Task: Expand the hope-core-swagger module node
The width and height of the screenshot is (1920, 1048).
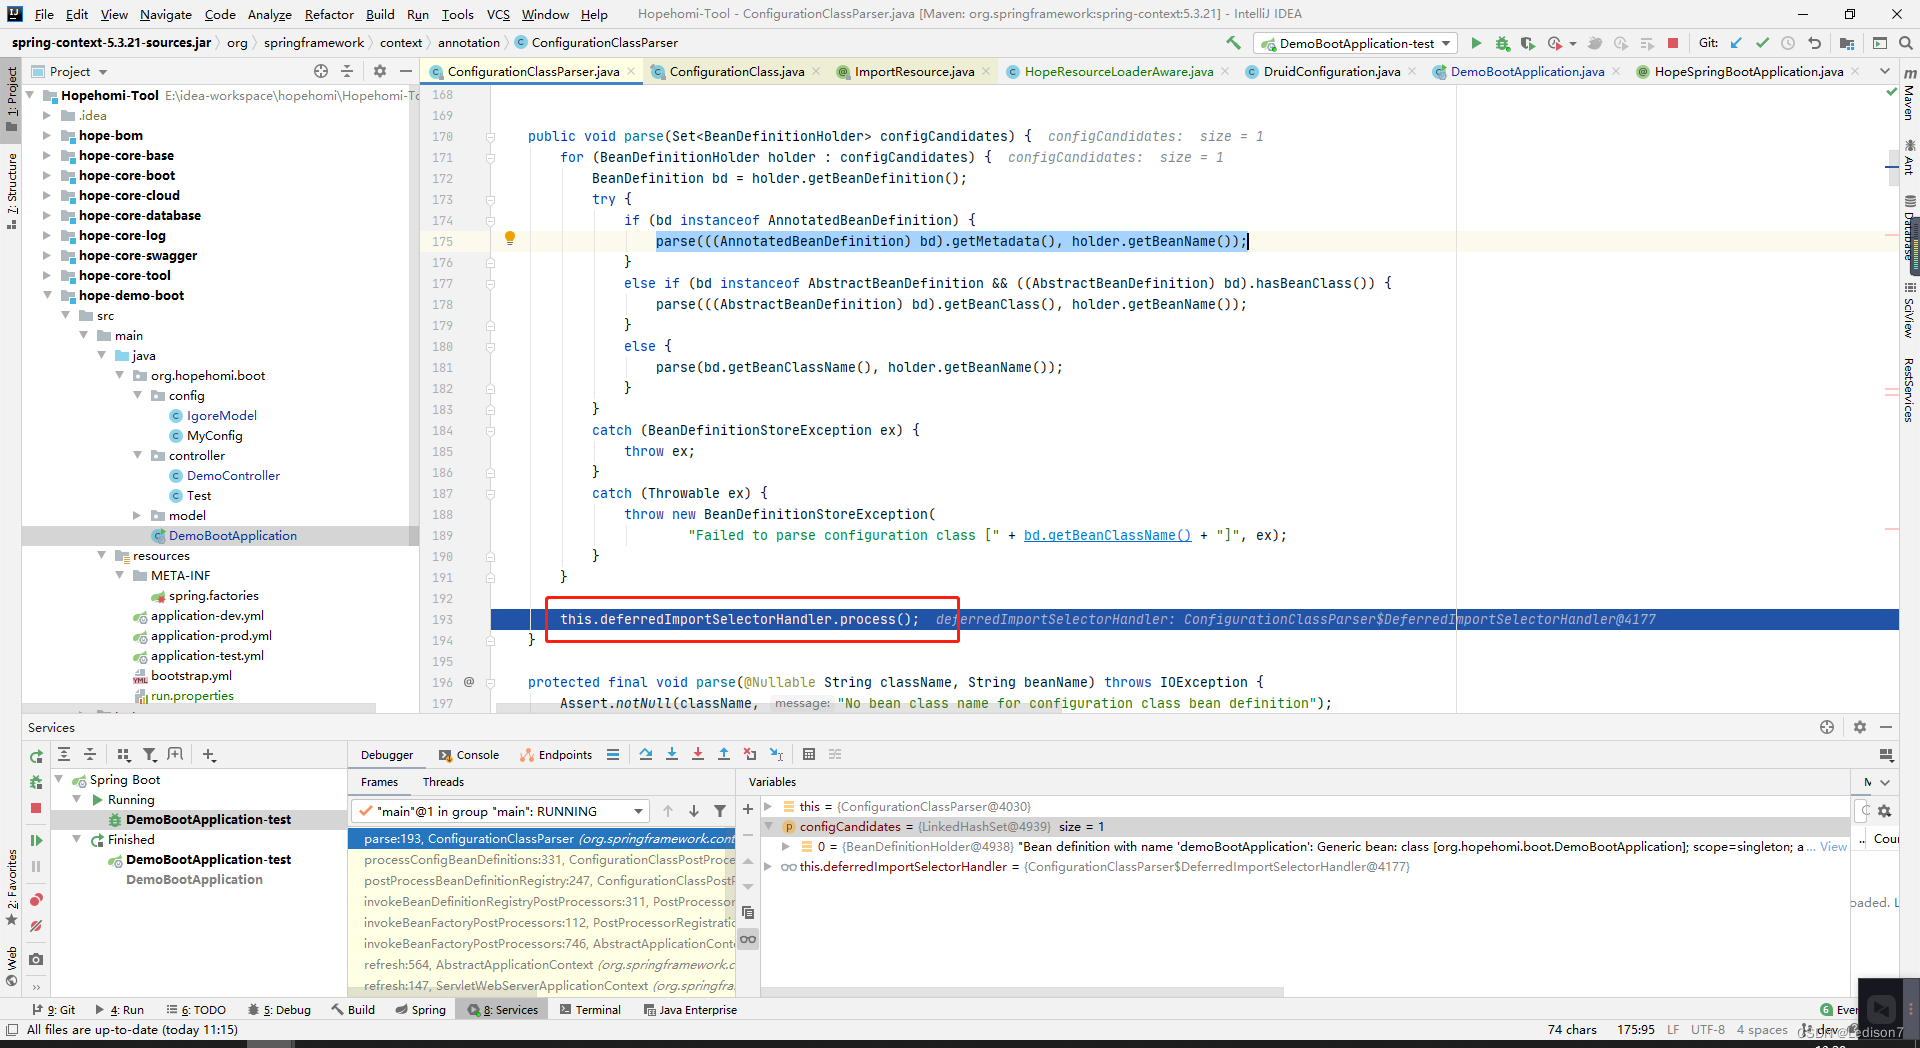Action: pyautogui.click(x=46, y=255)
